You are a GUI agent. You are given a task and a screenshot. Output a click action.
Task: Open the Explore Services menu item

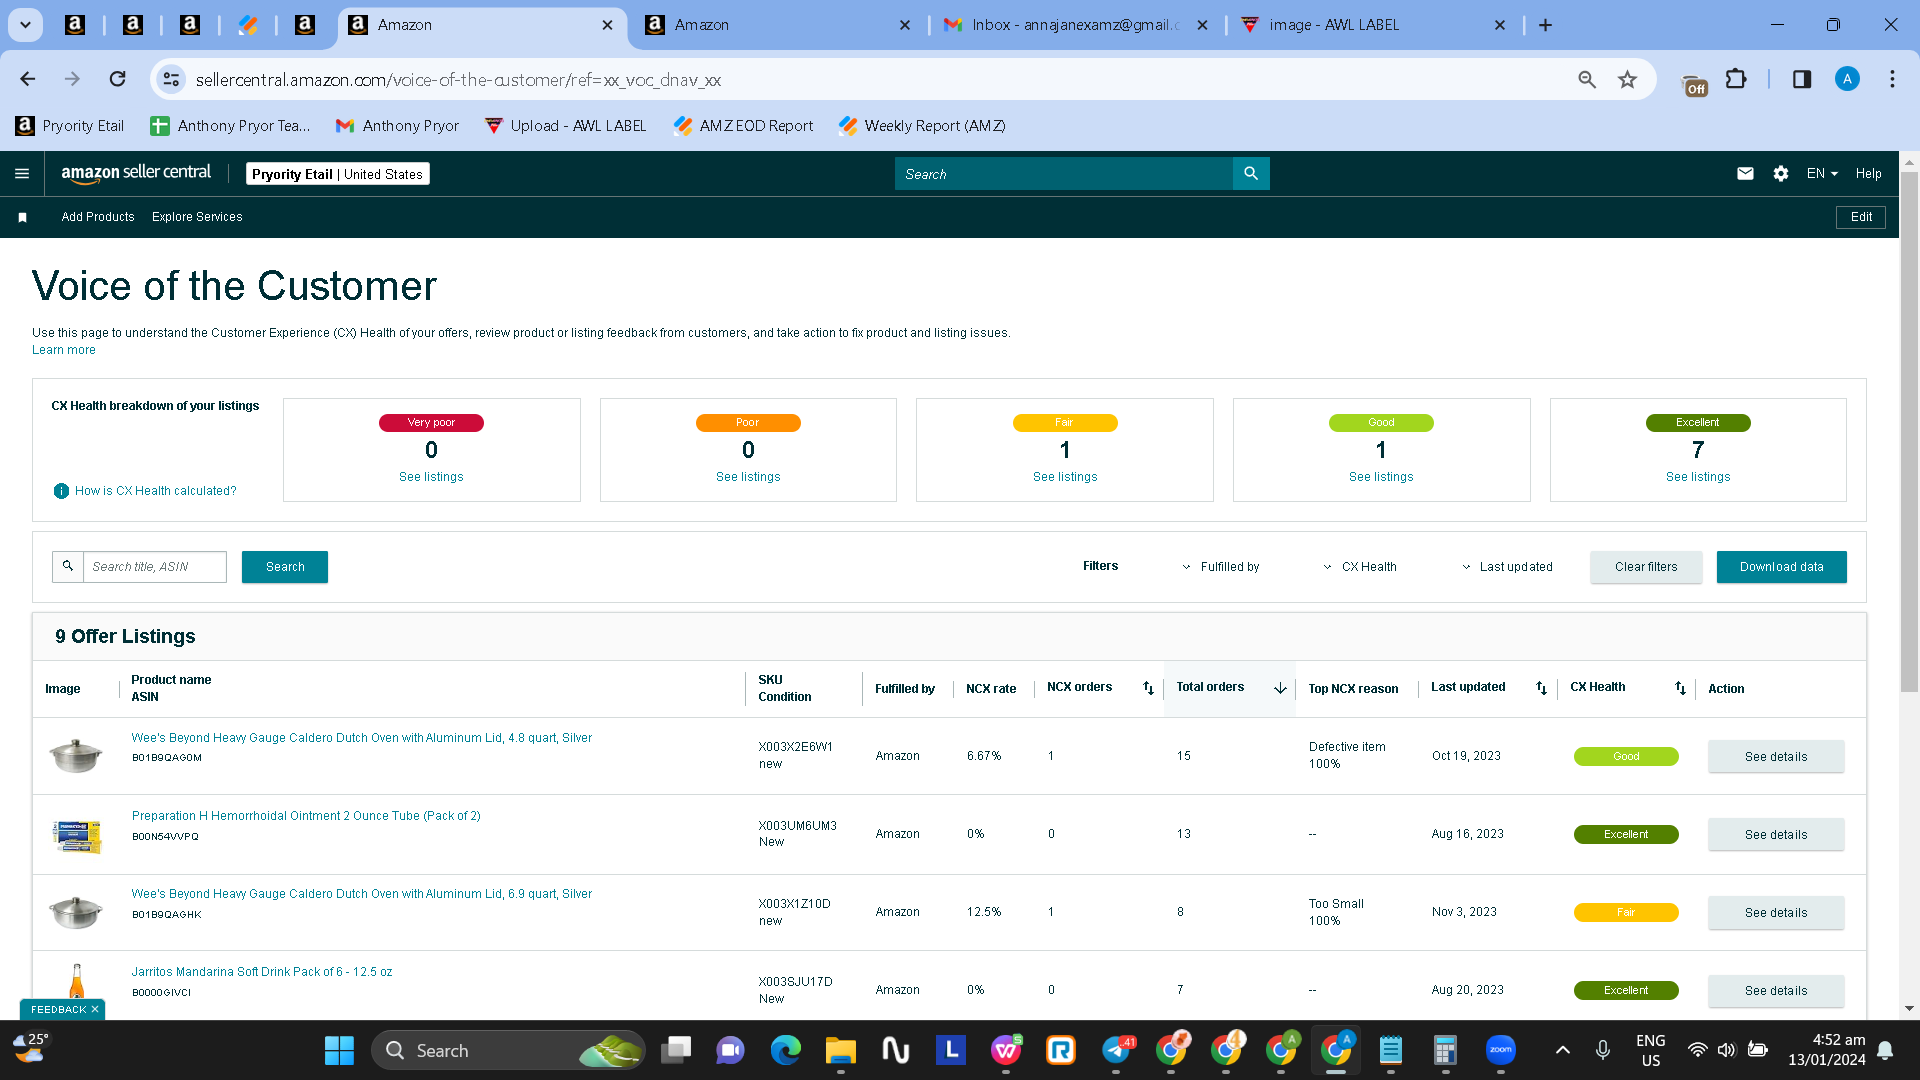point(197,217)
